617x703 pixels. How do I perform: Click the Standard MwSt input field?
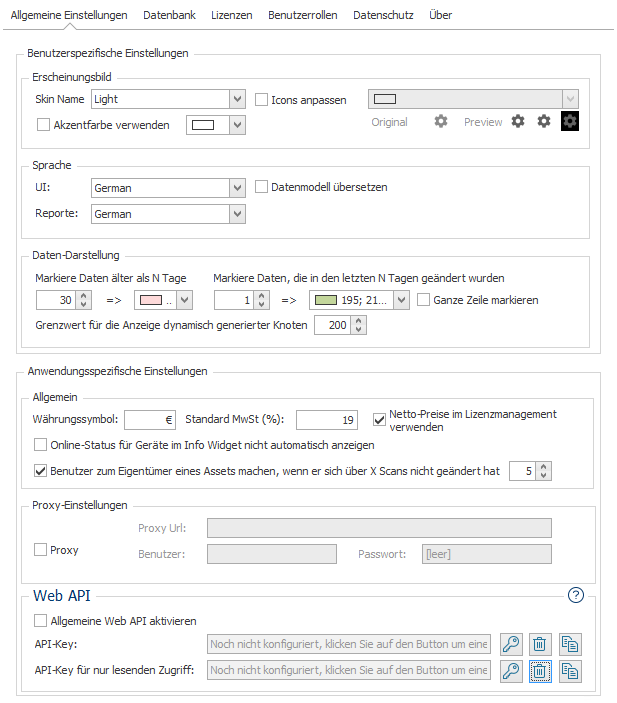coord(327,420)
